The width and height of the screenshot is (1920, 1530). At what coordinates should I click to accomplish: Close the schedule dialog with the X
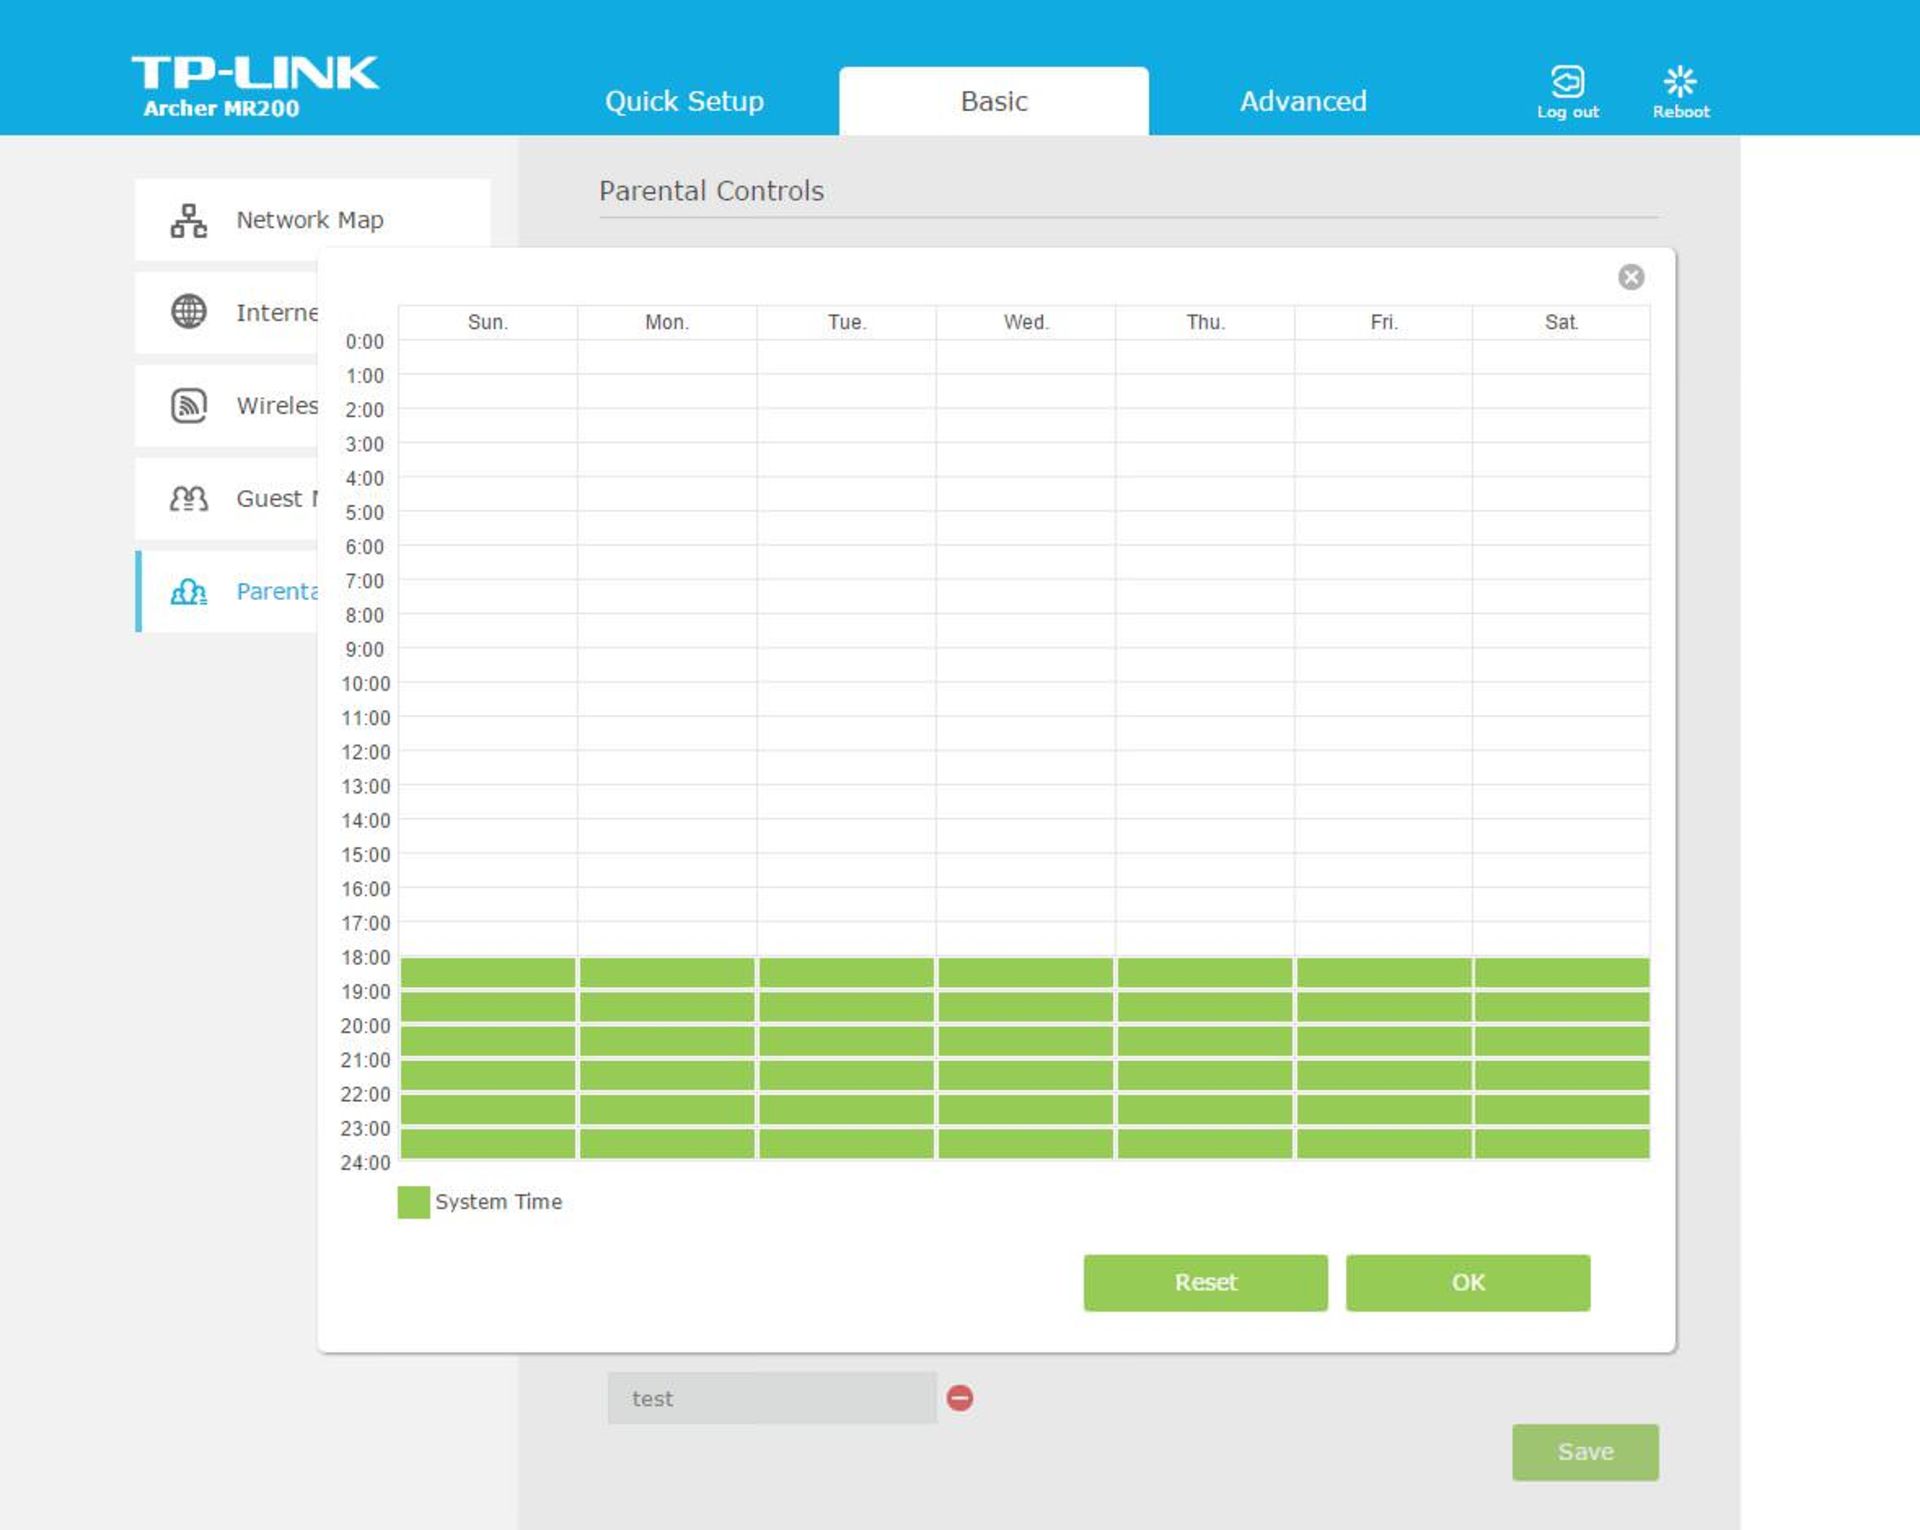[x=1631, y=277]
